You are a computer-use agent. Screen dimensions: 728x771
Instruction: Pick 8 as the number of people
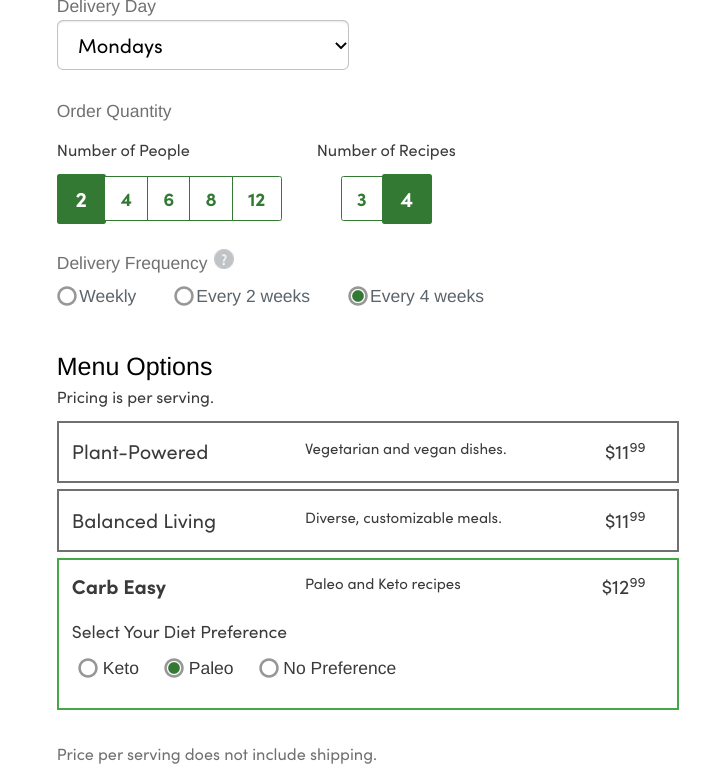click(x=211, y=199)
